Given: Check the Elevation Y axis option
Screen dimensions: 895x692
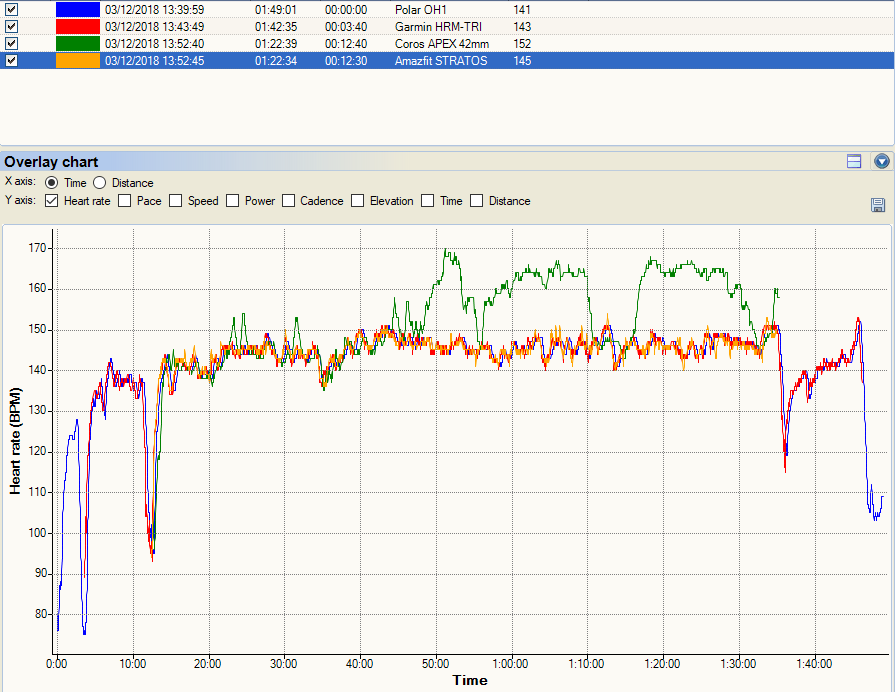Looking at the screenshot, I should pos(357,201).
